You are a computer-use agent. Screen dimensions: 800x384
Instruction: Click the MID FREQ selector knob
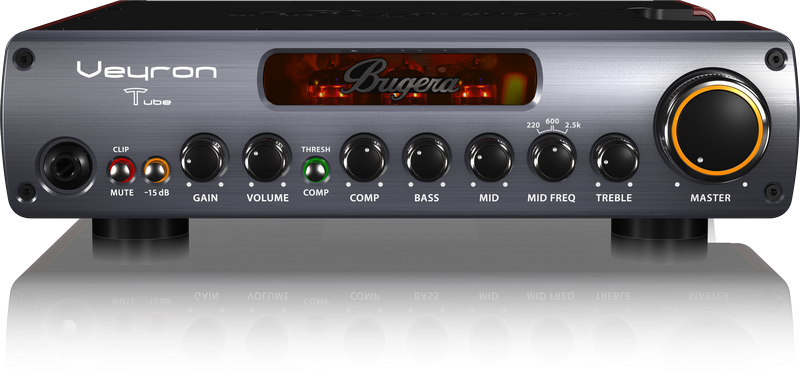tap(552, 158)
